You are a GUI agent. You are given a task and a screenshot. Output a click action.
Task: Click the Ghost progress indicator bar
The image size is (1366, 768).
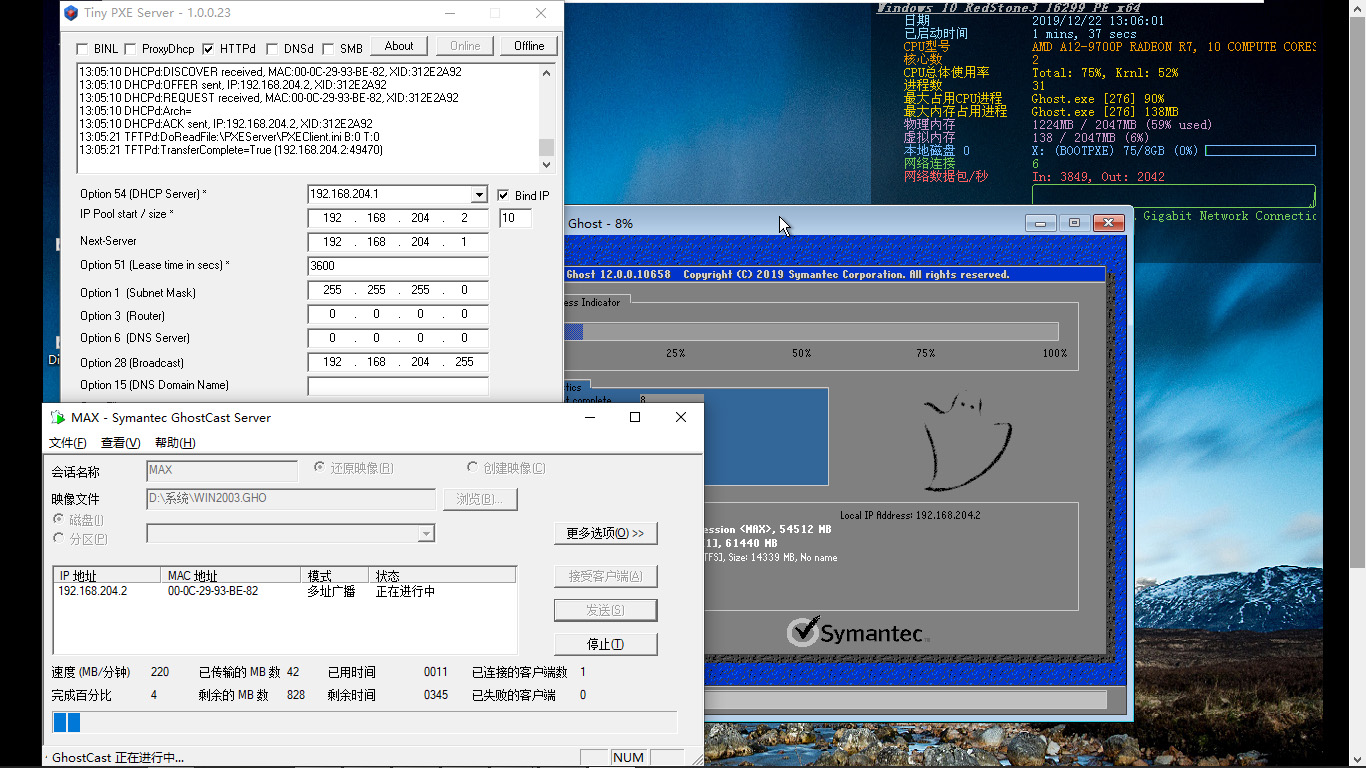pyautogui.click(x=810, y=332)
